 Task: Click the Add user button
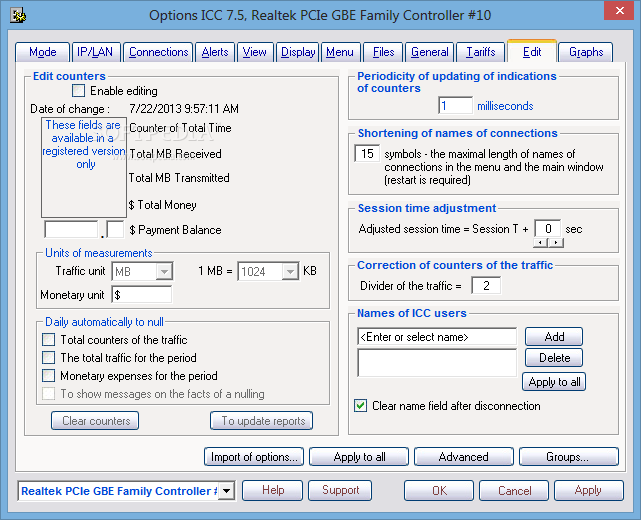pos(554,337)
